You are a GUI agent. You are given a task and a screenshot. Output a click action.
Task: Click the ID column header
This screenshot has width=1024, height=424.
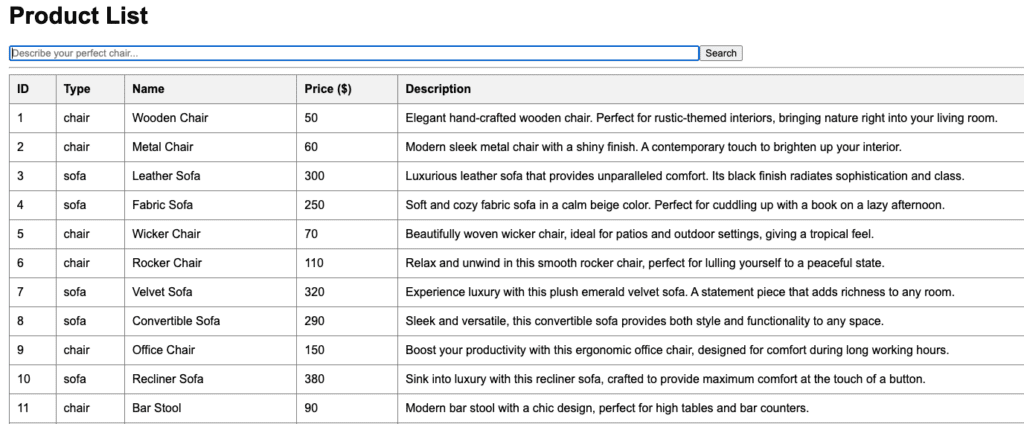coord(23,89)
